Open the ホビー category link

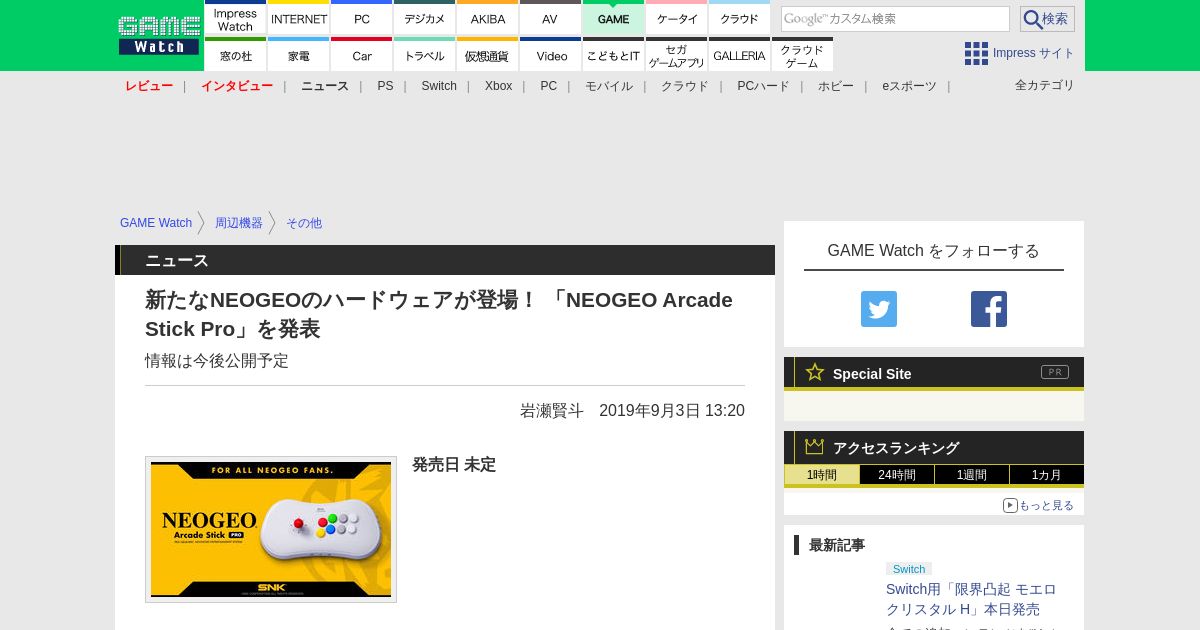coord(836,86)
